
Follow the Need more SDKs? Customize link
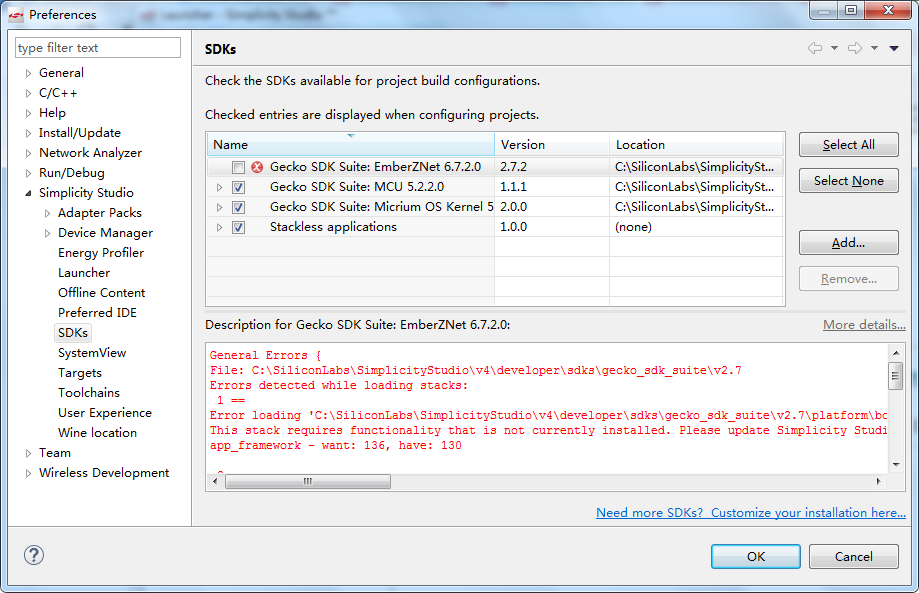coord(751,513)
